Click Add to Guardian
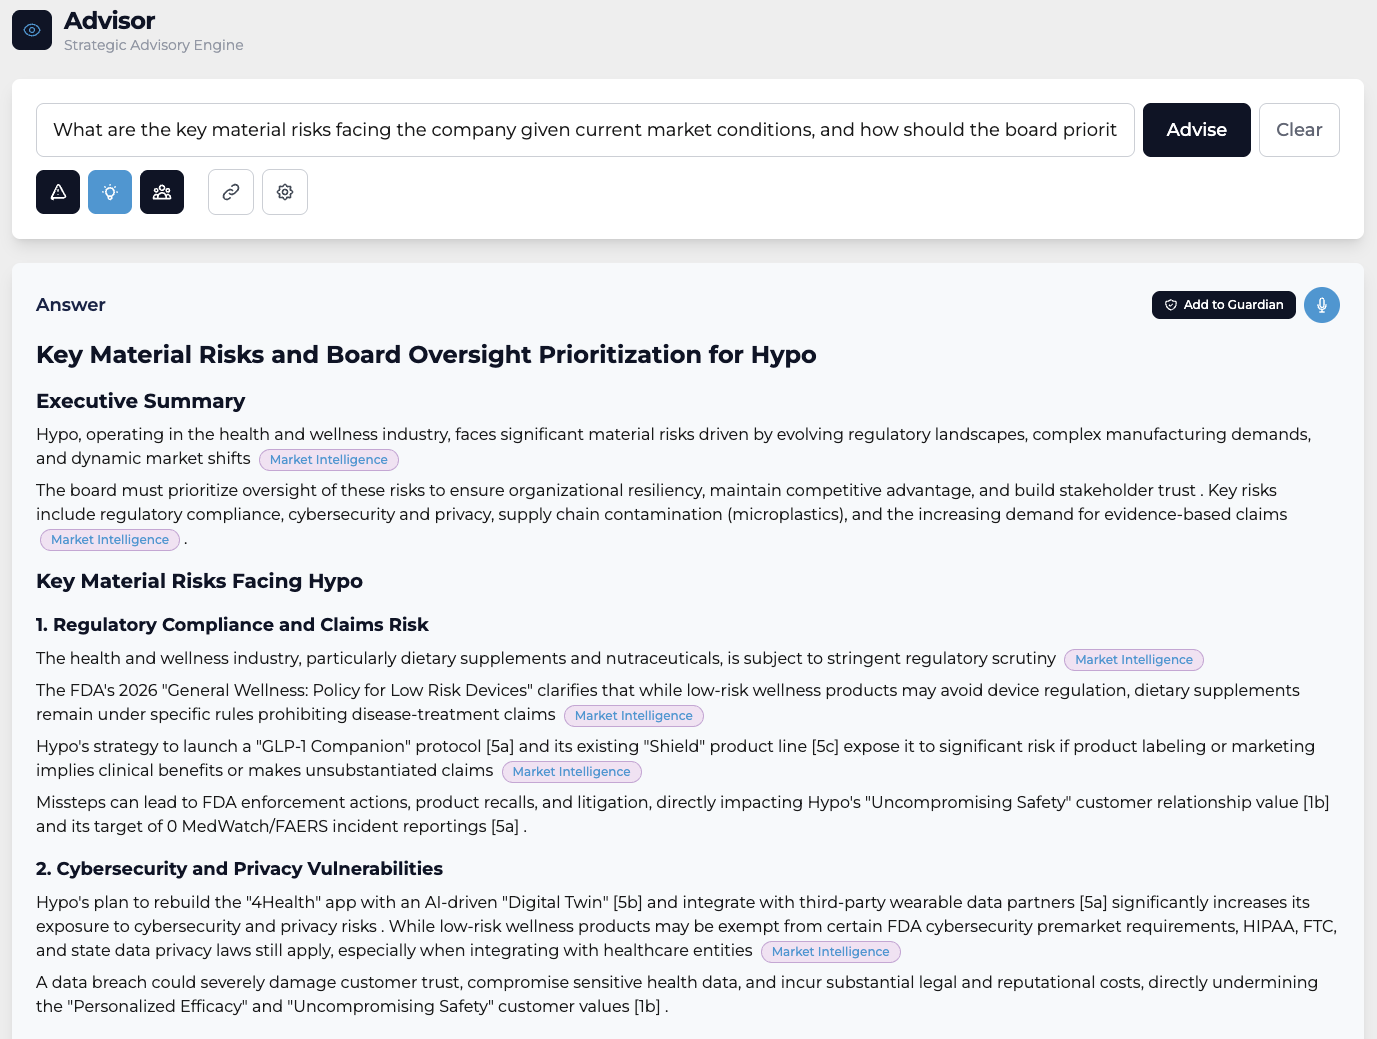The image size is (1377, 1039). [x=1223, y=305]
